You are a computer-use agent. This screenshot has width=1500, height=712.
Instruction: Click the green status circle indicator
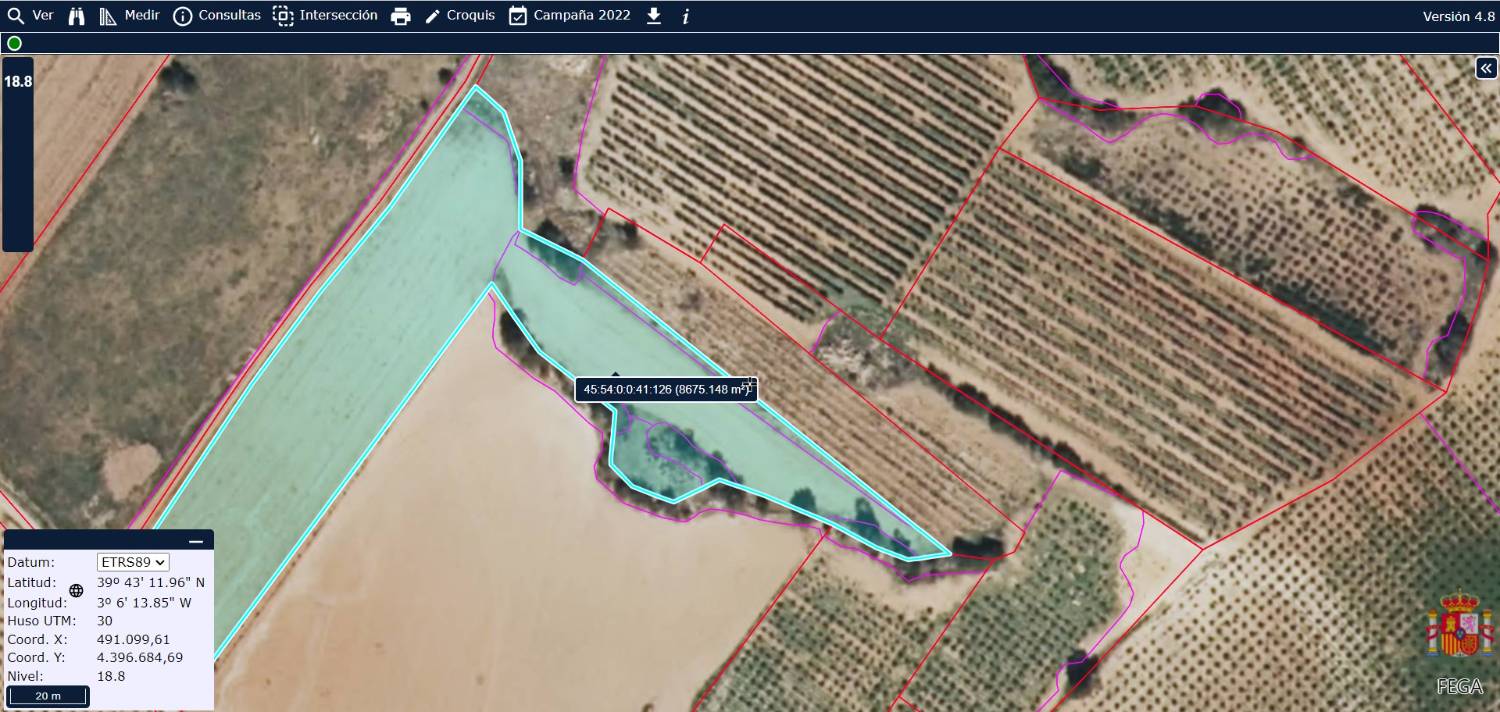tap(14, 43)
